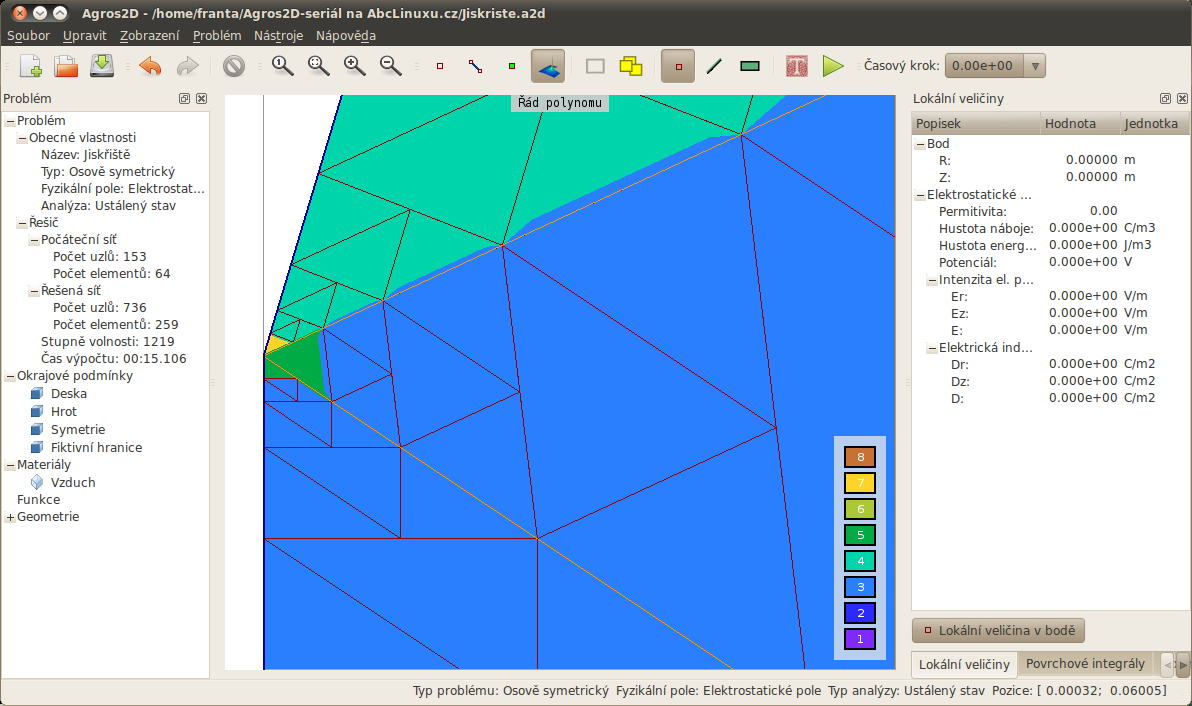Click the Lokální veličina v bodě button
1192x706 pixels.
998,630
